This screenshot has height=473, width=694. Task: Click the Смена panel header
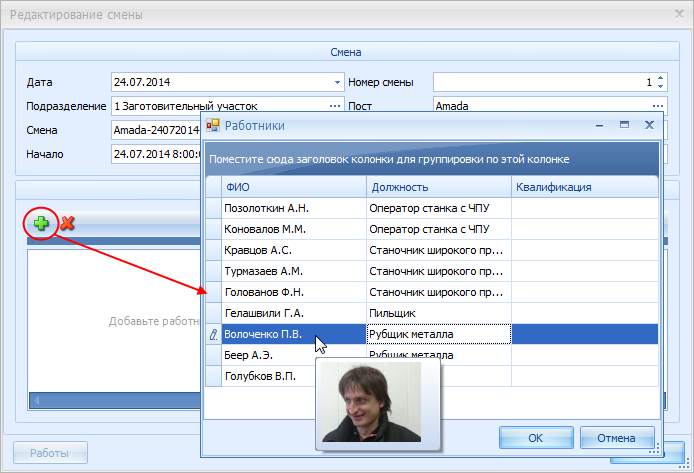click(347, 52)
